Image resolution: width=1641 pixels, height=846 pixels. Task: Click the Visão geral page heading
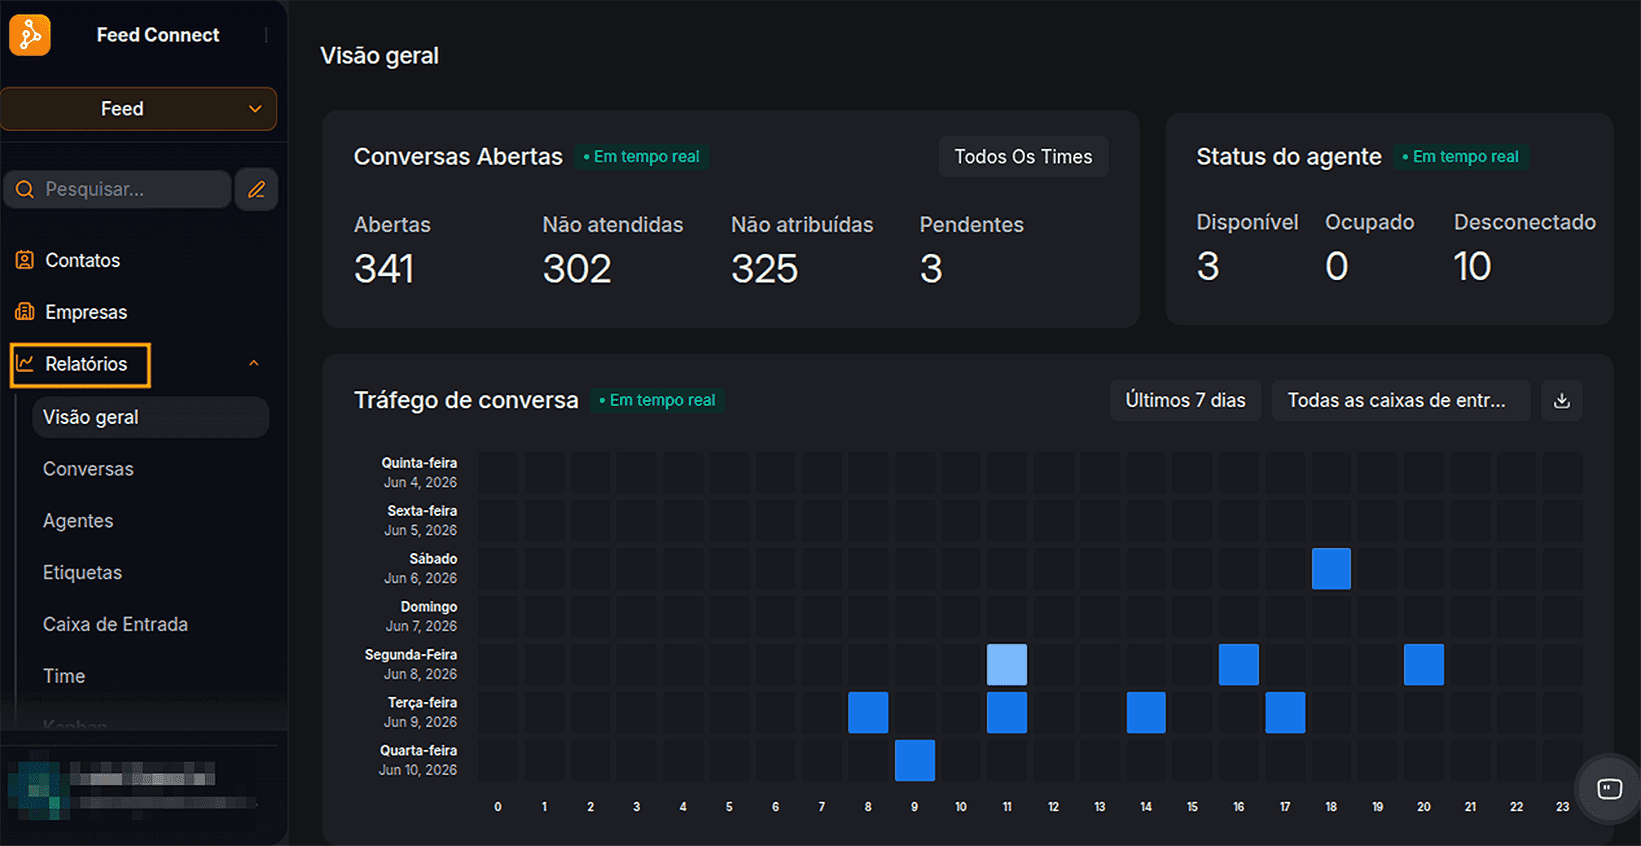379,56
